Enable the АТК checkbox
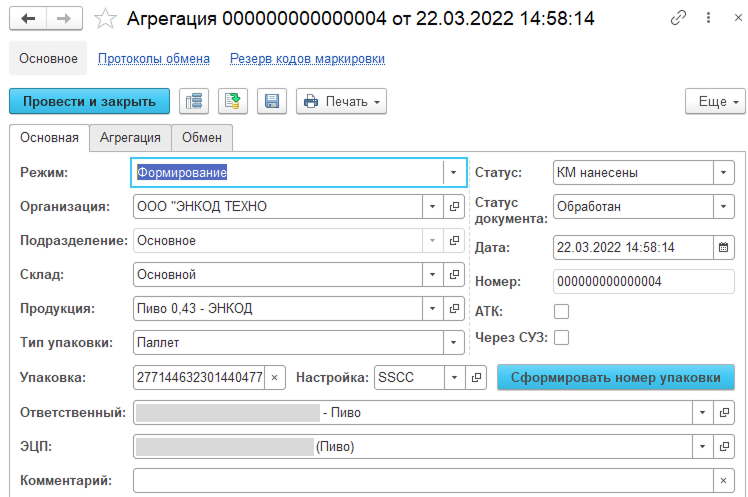 562,311
